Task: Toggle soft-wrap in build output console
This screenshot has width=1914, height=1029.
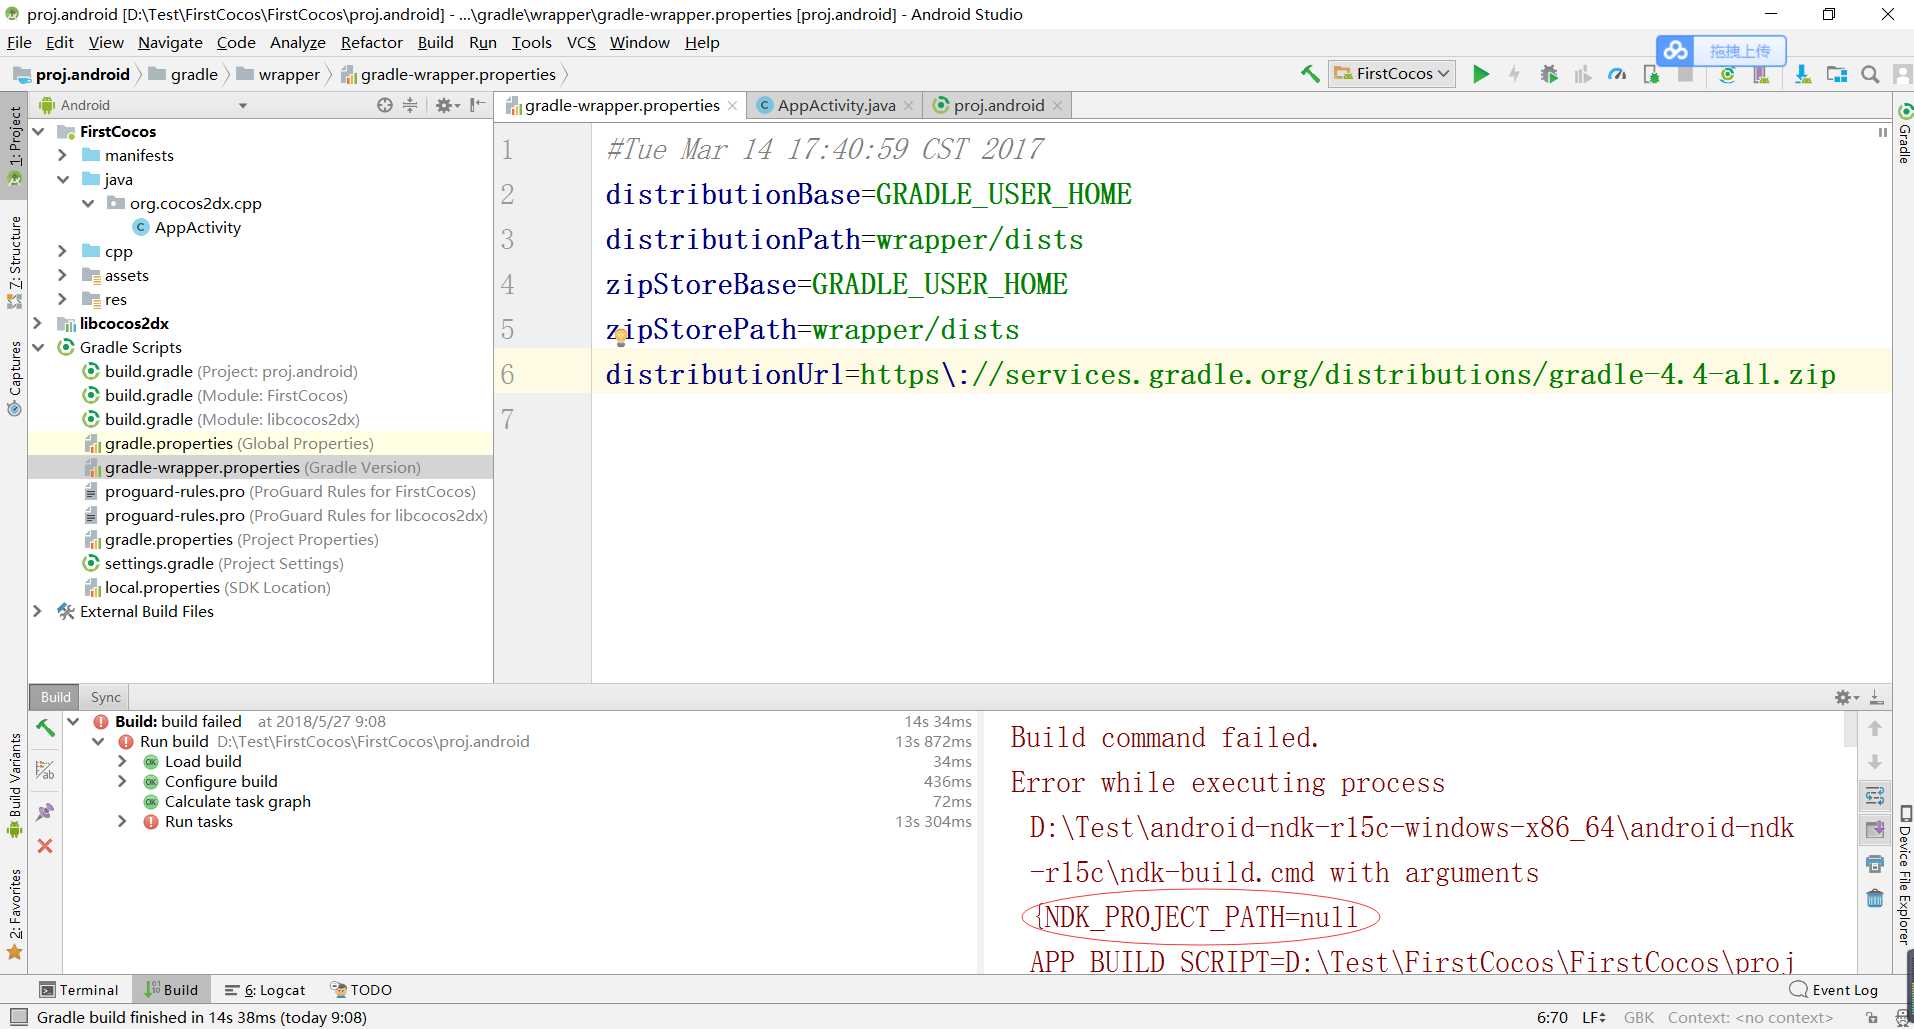Action: [x=1875, y=796]
